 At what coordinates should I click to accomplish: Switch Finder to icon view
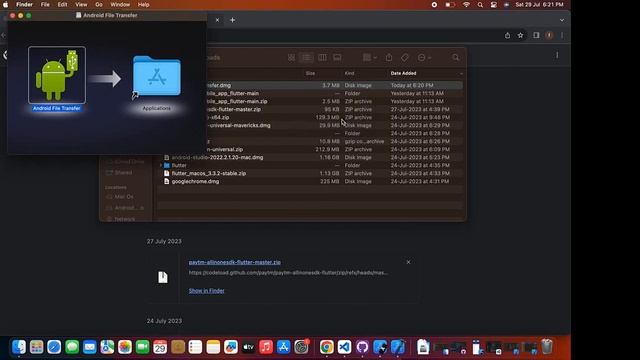coord(291,58)
